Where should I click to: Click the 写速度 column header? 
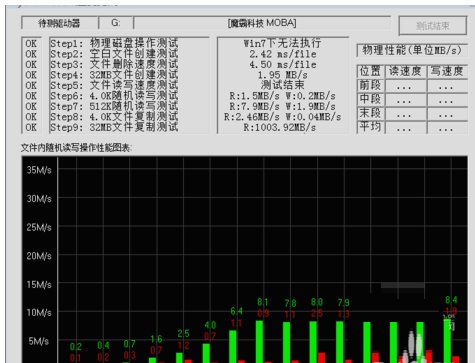tap(446, 71)
